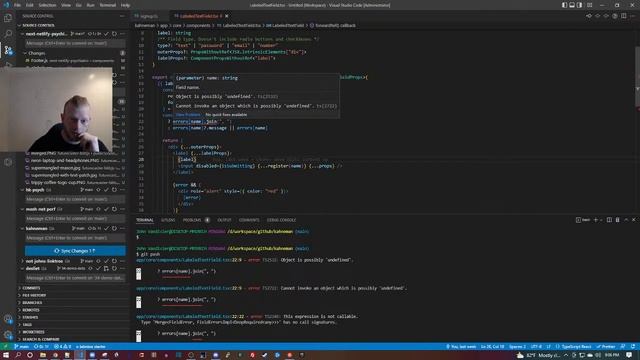Expand the Remotes section

pyautogui.click(x=31, y=310)
